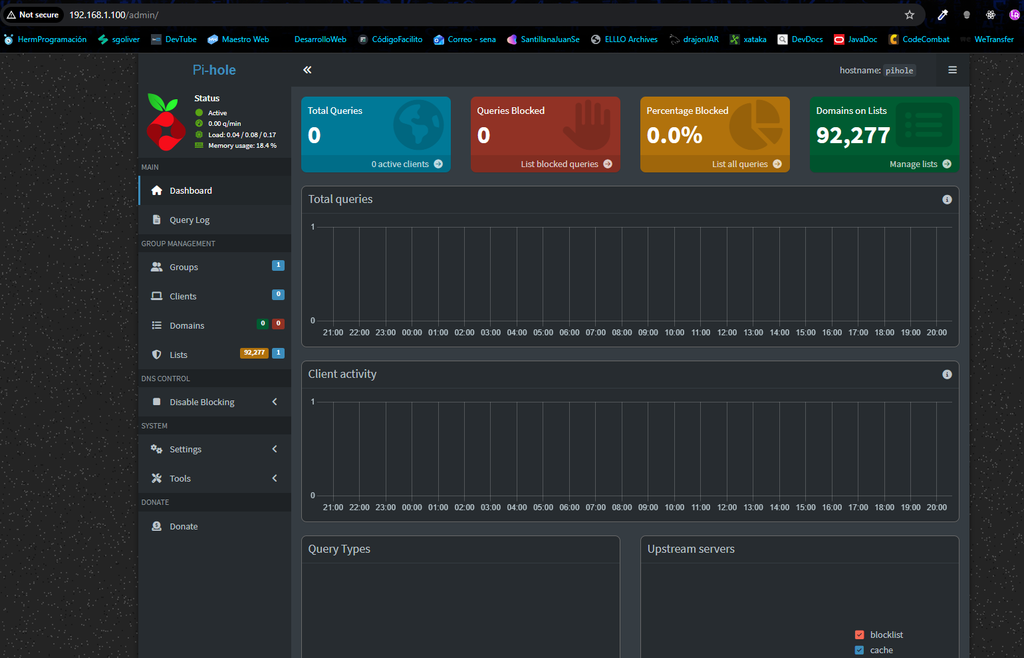Click the Pi-hole title link
The width and height of the screenshot is (1024, 658).
click(x=214, y=70)
